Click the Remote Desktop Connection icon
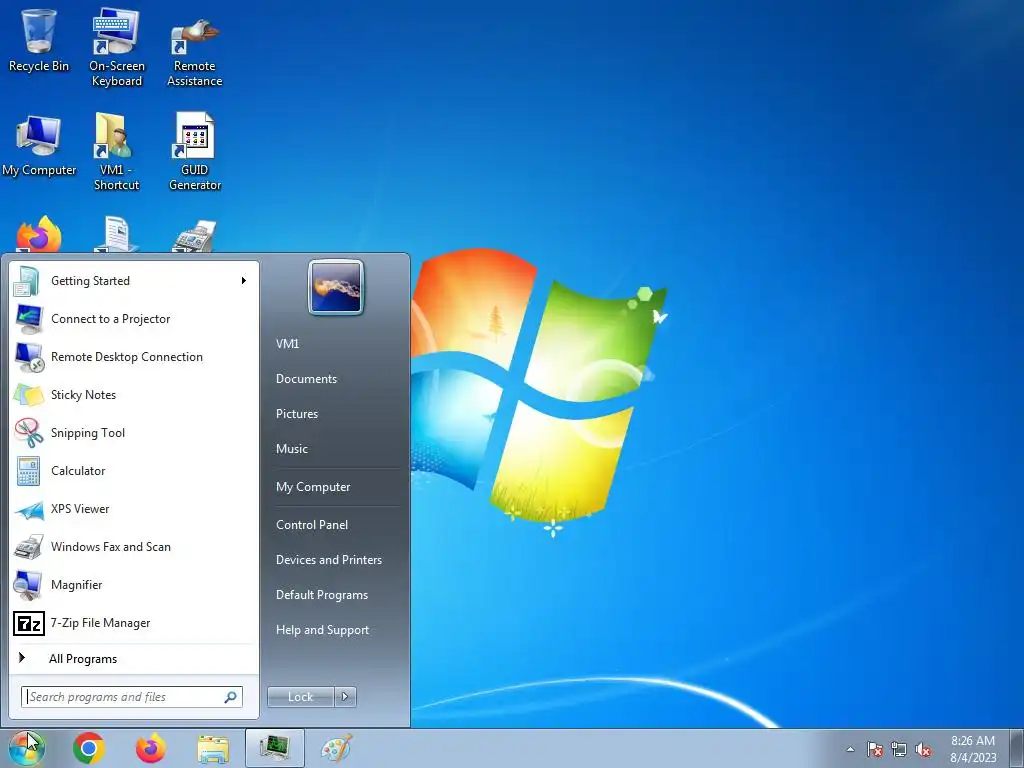1024x768 pixels. tap(29, 357)
